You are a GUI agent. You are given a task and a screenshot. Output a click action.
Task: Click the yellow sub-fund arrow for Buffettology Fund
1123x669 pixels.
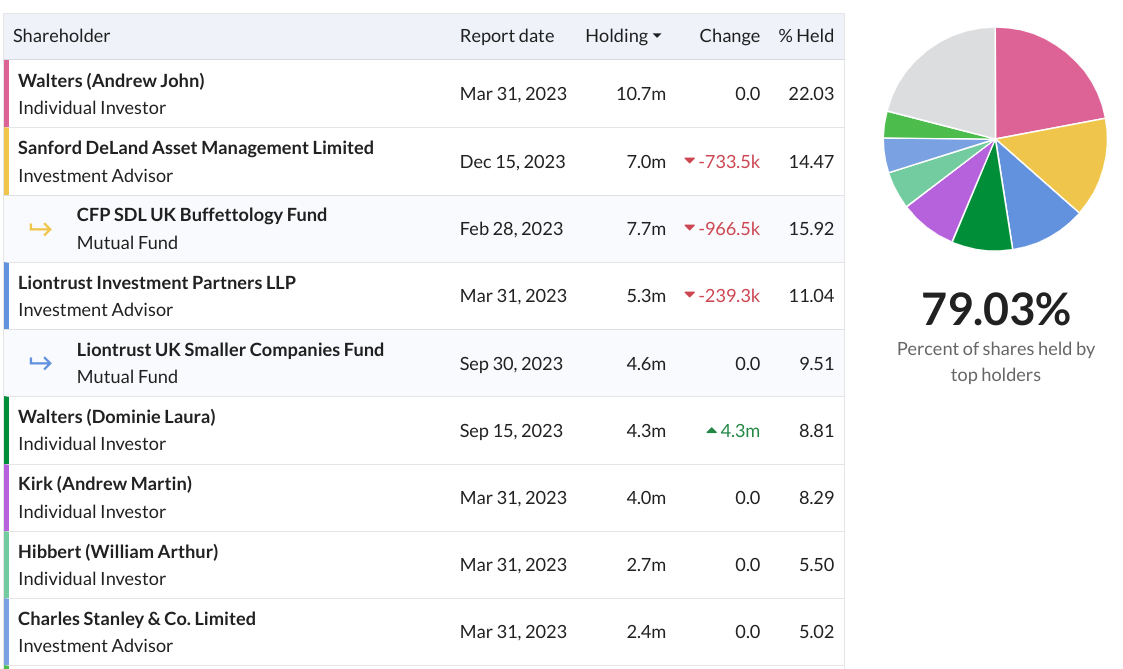40,229
